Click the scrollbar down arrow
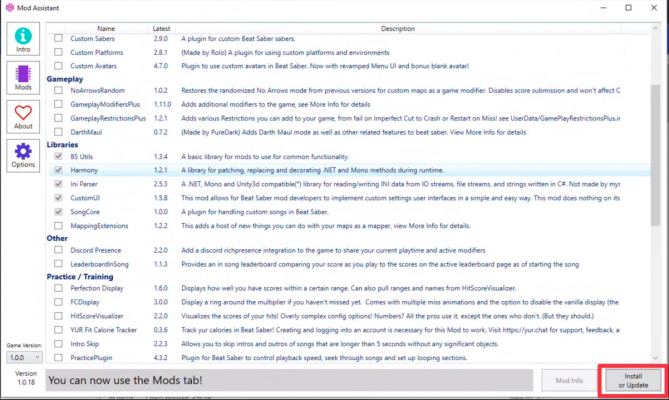Screen dimensions: 669x400 655,358
